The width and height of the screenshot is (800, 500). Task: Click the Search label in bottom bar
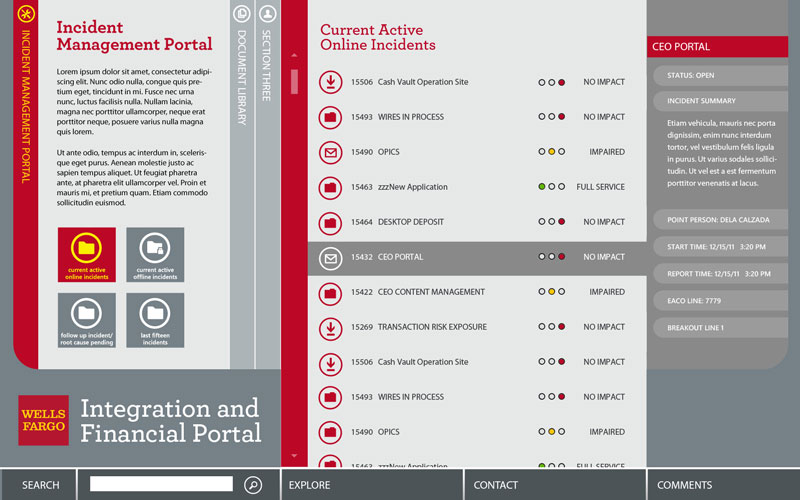(40, 485)
